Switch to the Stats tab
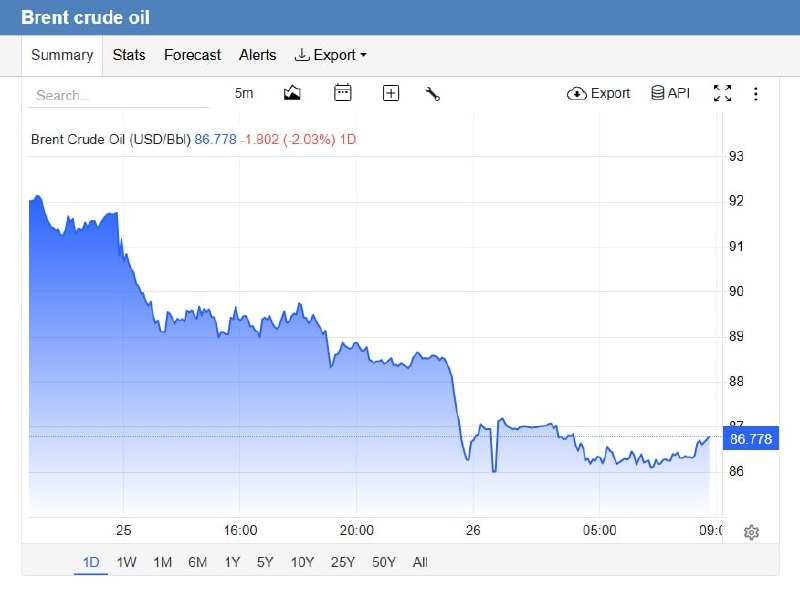 [x=129, y=55]
